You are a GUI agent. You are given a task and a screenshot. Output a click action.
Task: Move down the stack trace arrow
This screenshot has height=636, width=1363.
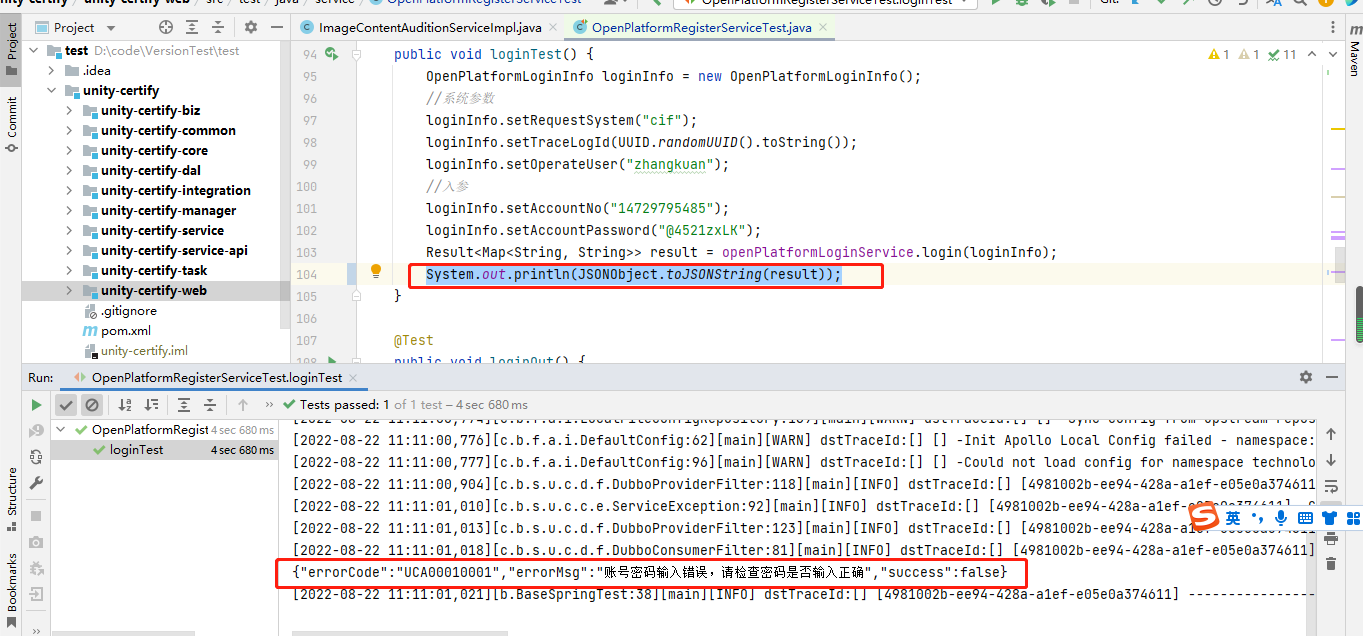[x=1331, y=461]
